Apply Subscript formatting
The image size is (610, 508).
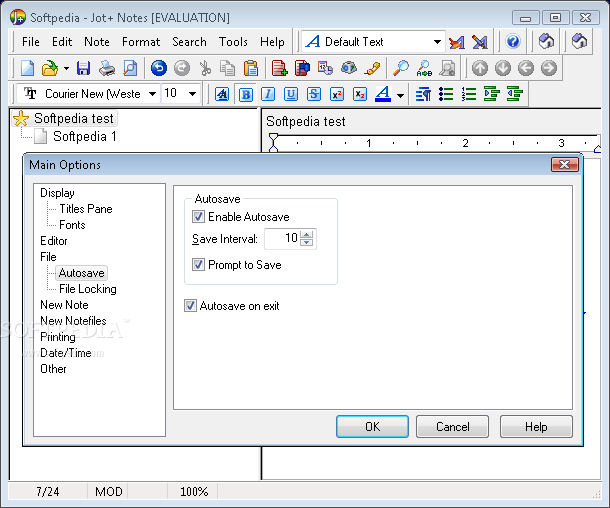(x=360, y=94)
